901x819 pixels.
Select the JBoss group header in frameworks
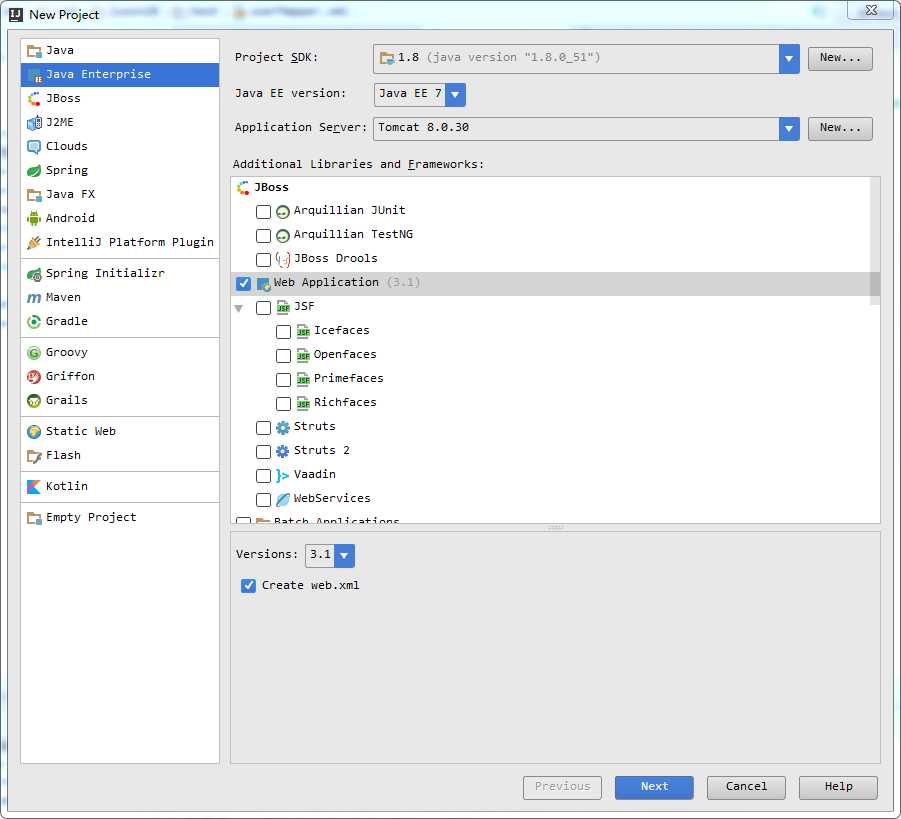(x=271, y=187)
